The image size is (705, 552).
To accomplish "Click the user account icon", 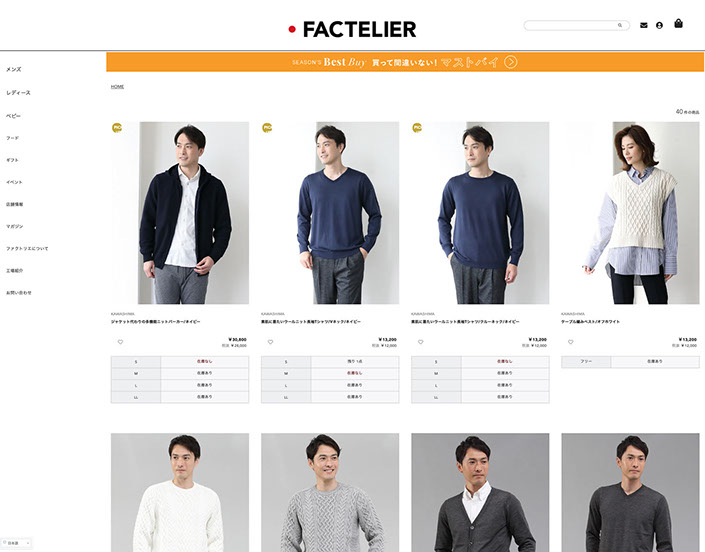I will point(659,26).
